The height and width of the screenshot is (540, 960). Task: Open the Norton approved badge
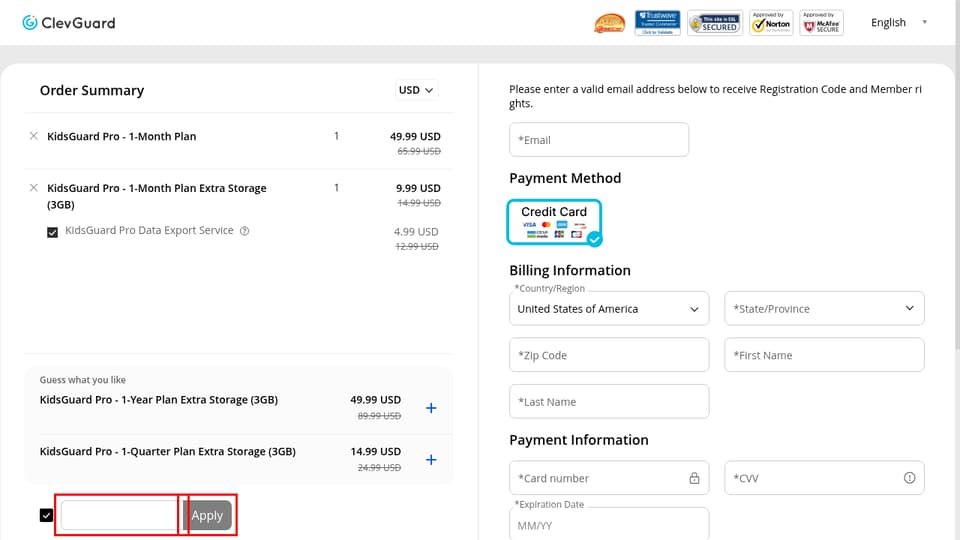(x=771, y=23)
